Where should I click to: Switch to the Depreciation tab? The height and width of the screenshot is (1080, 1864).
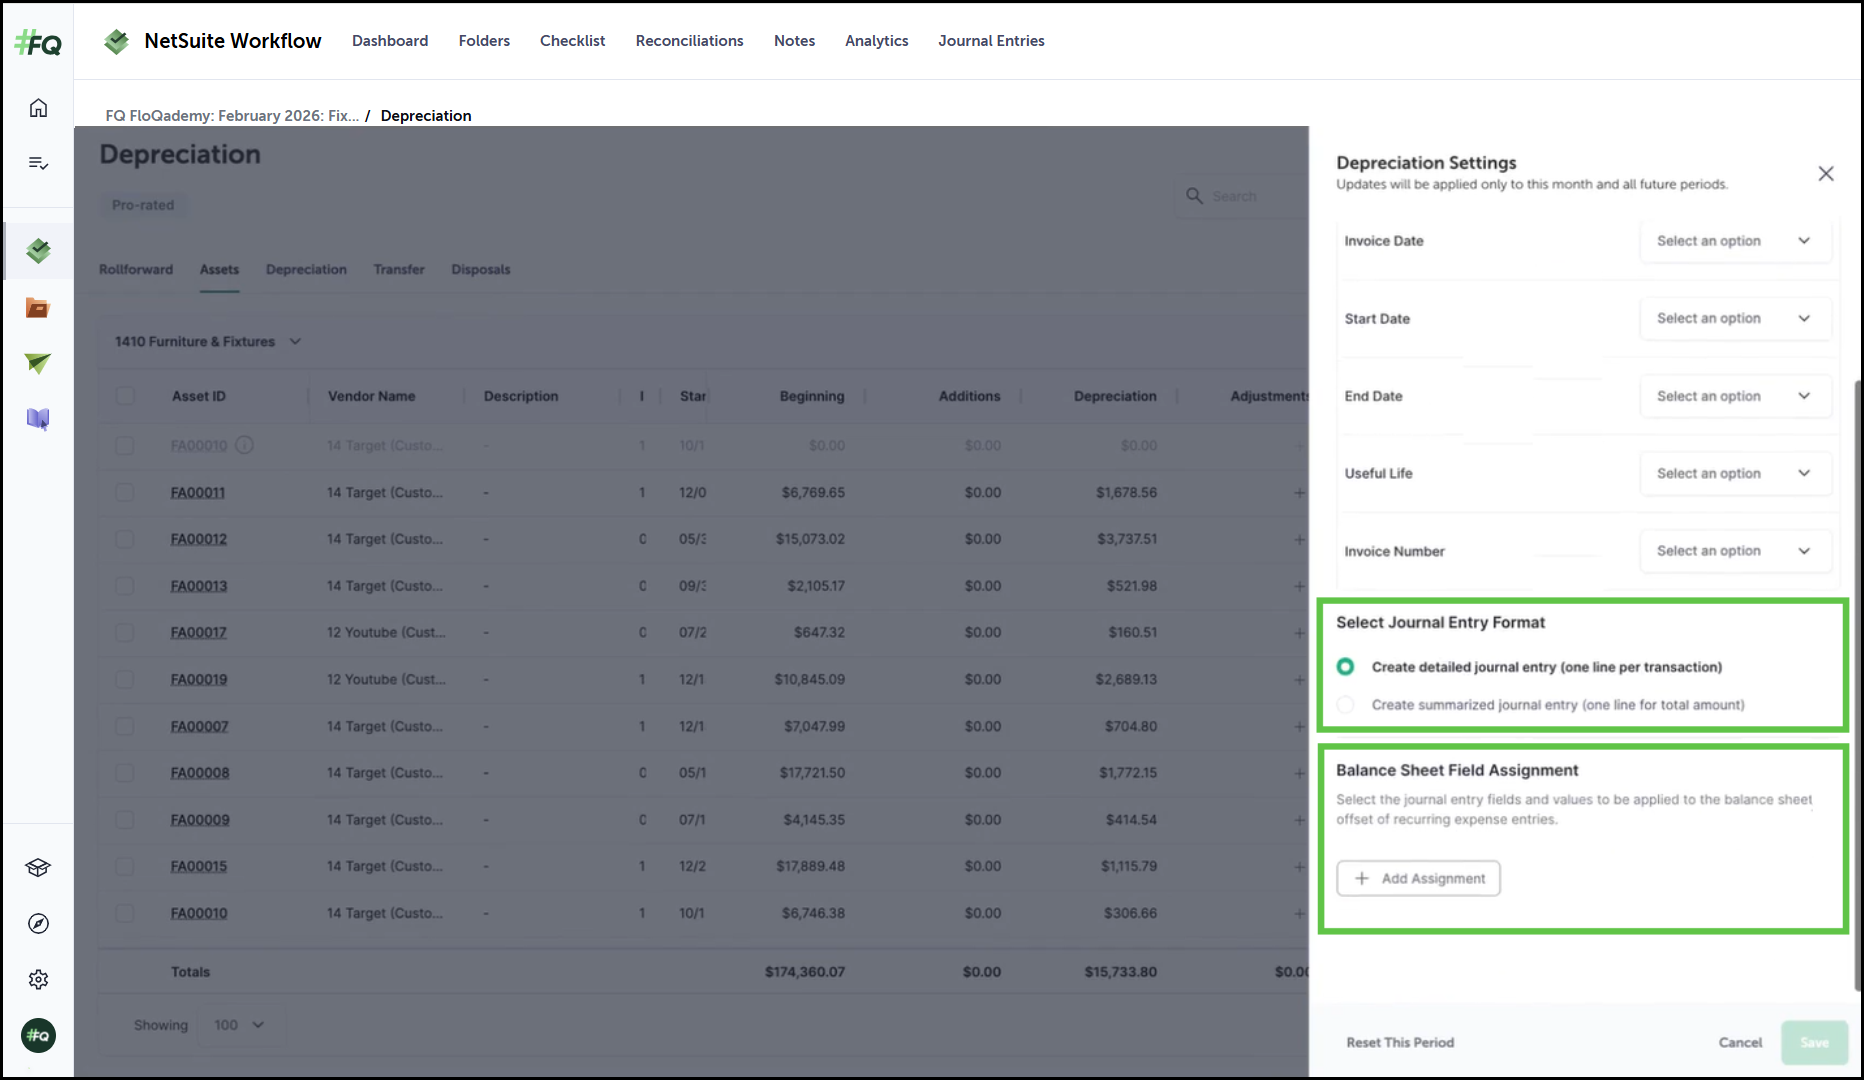(306, 270)
